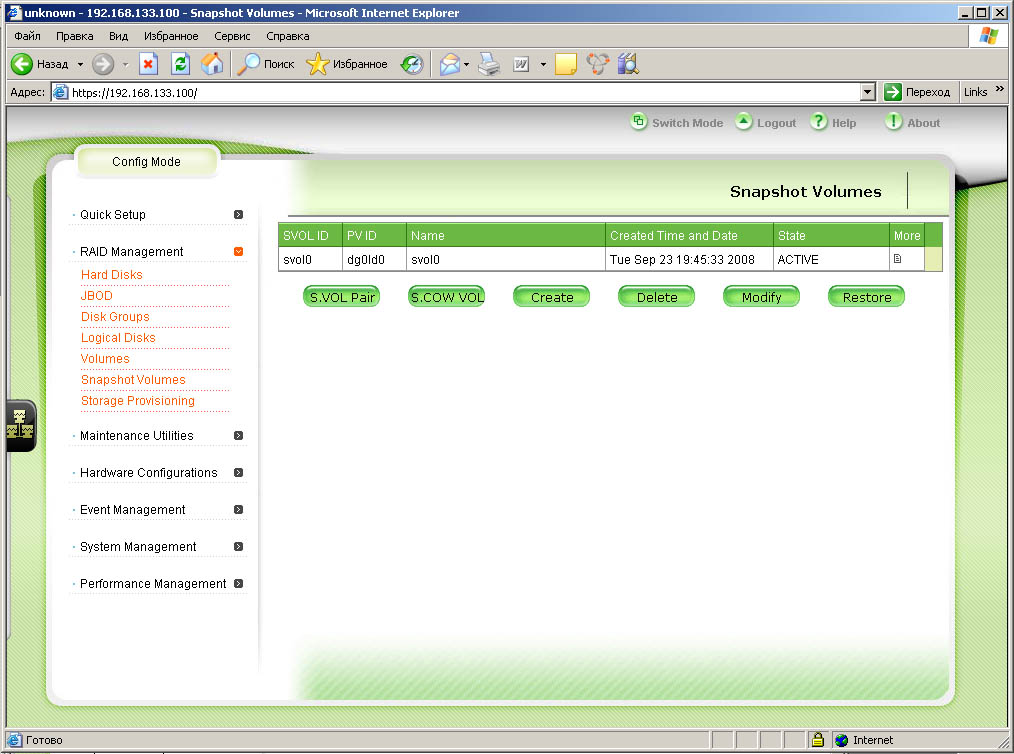This screenshot has width=1014, height=754.
Task: Click the dg0ld0 PV ID cell
Action: (374, 259)
